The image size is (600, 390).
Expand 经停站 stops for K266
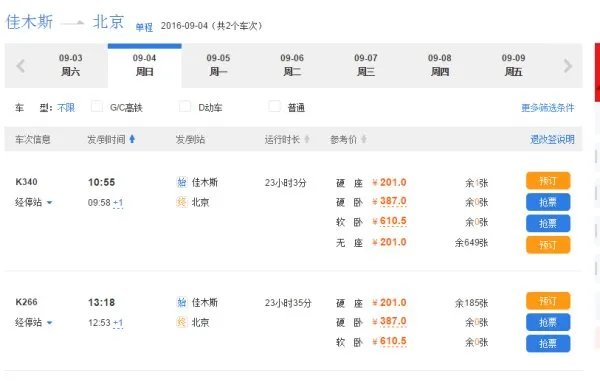(34, 322)
